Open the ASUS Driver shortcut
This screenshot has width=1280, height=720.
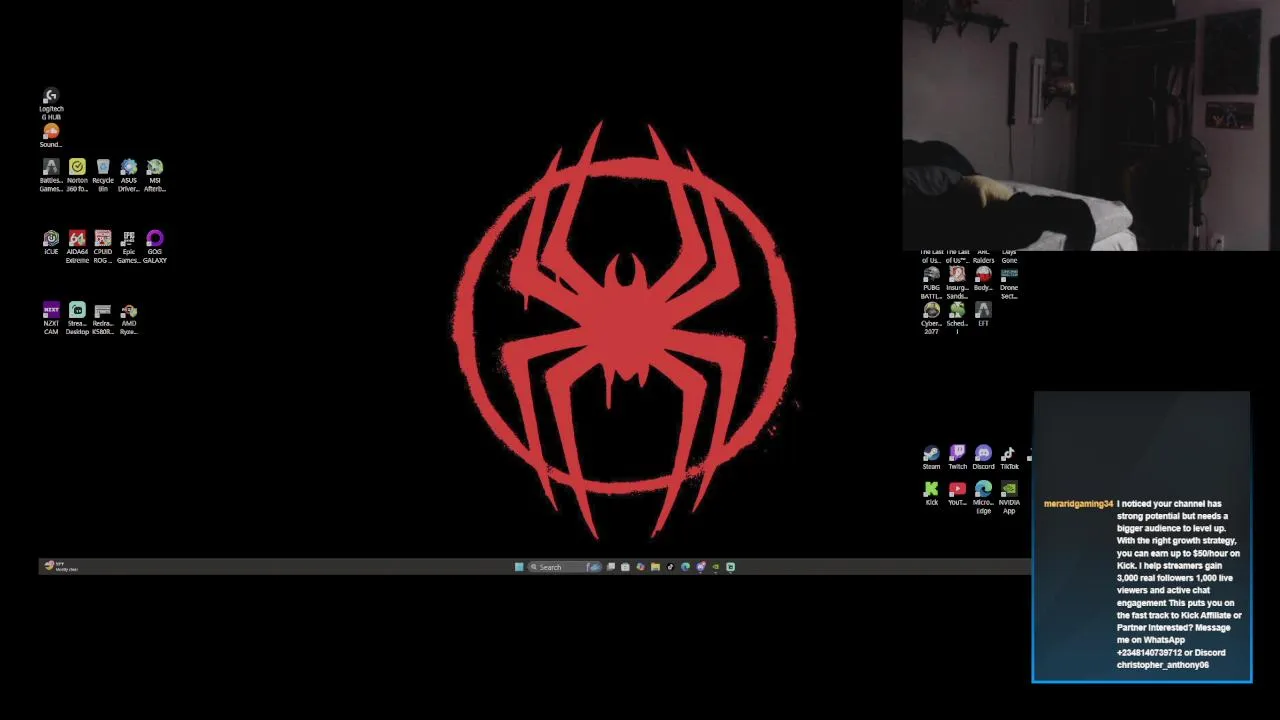(x=129, y=175)
